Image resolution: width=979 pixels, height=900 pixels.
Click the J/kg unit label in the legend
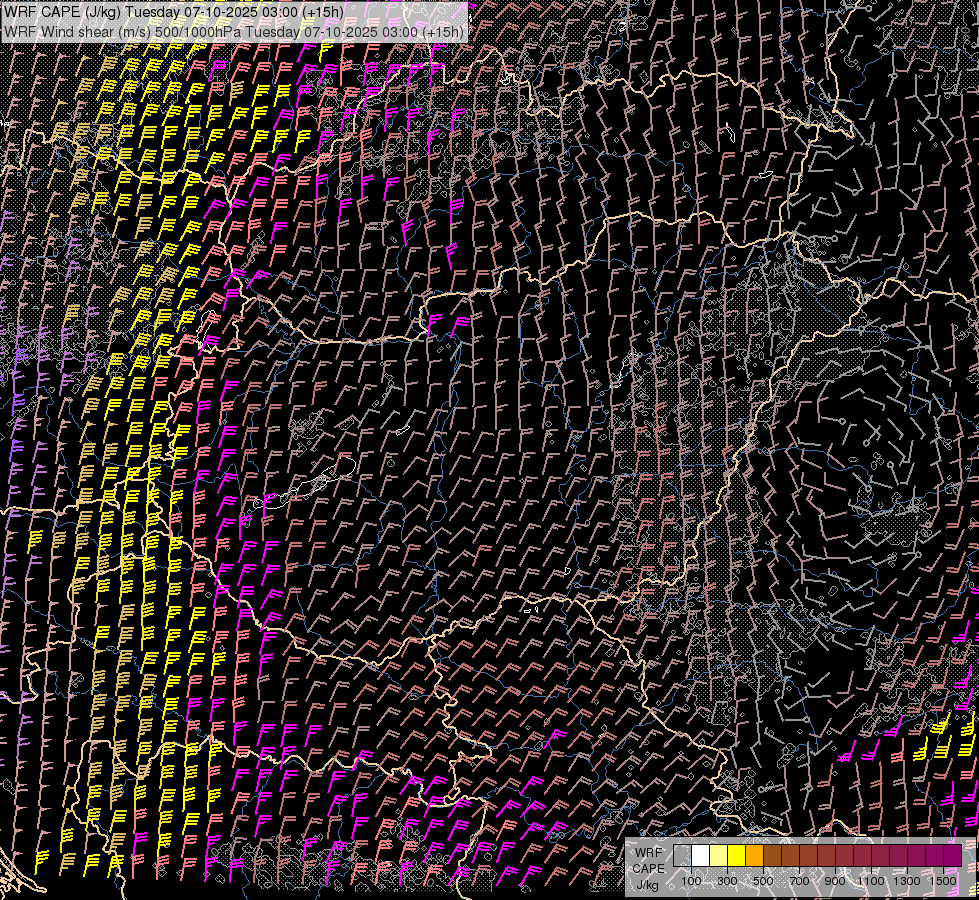(x=647, y=885)
